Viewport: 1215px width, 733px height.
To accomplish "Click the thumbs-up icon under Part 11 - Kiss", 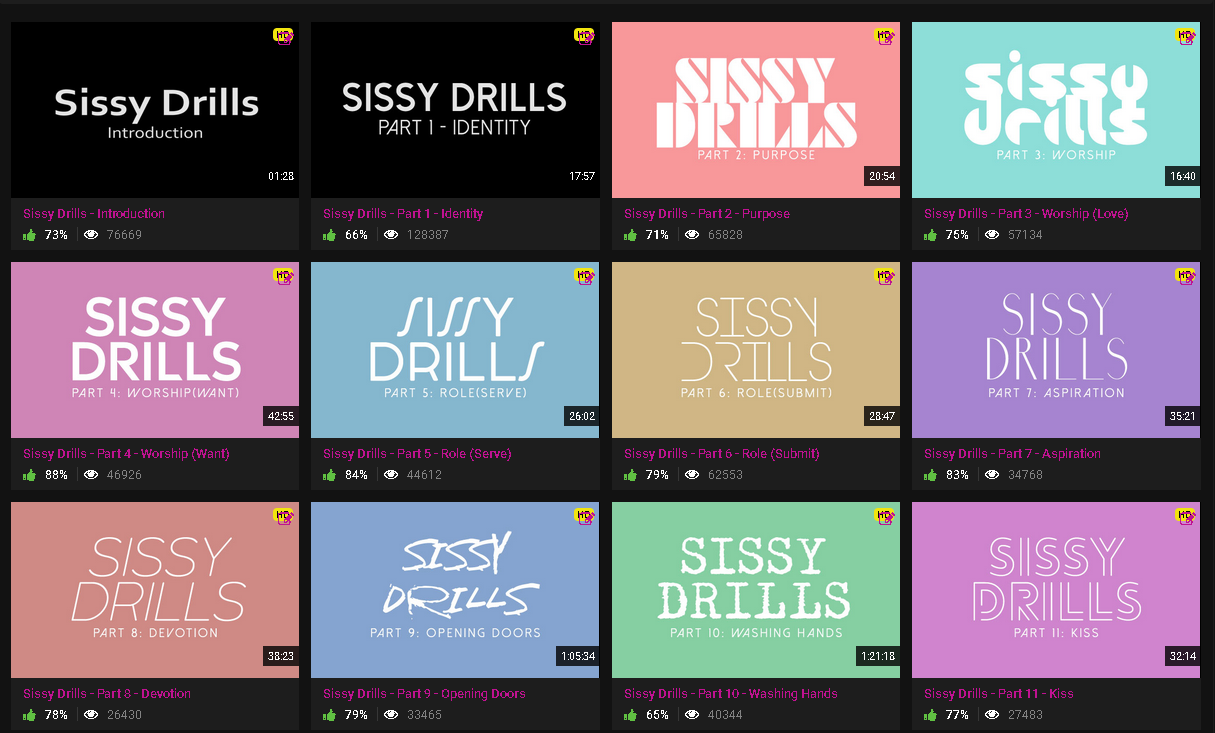I will click(x=931, y=715).
